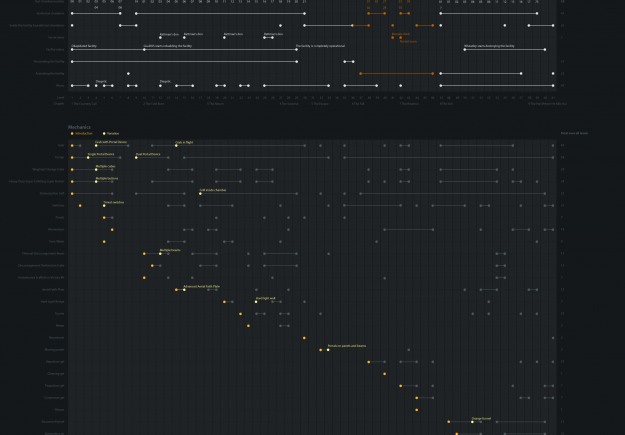Click the orange introduction dot in Toxic Water row

(x=104, y=242)
